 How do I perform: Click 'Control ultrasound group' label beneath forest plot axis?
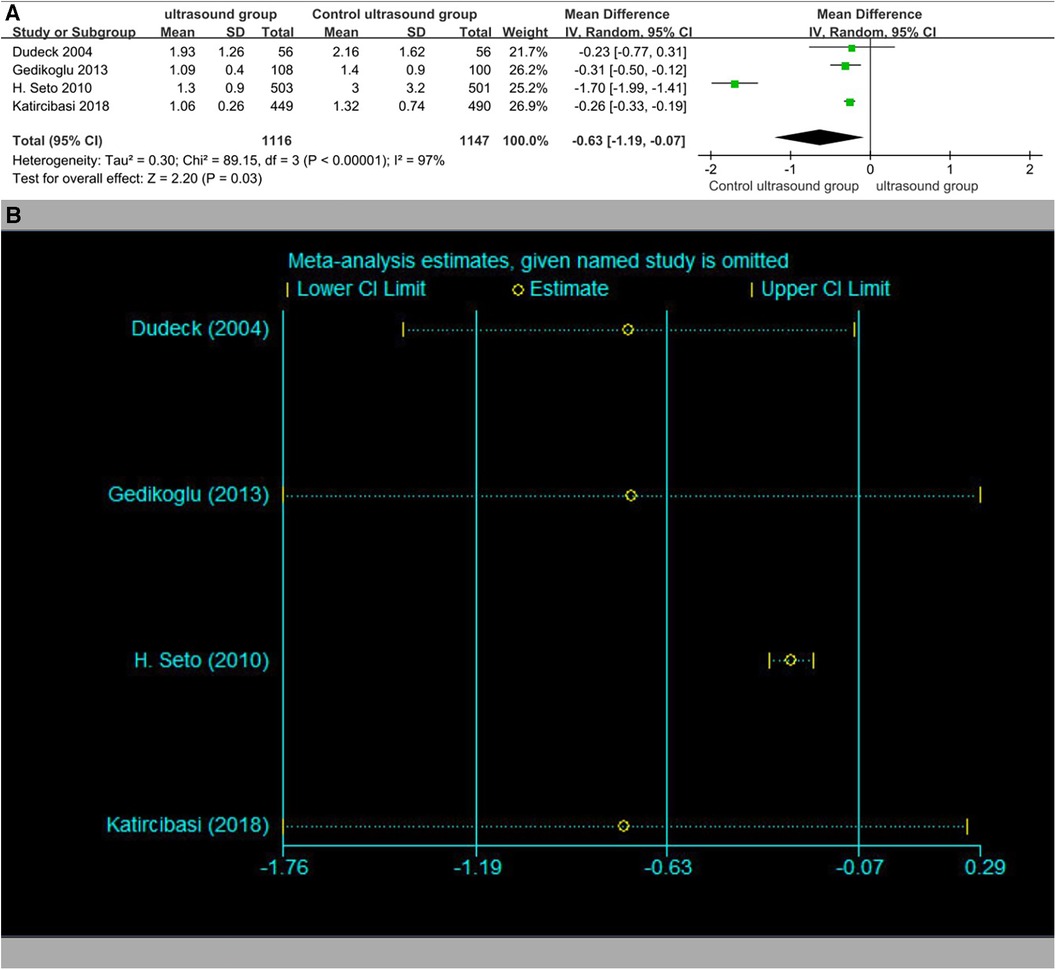tap(784, 187)
